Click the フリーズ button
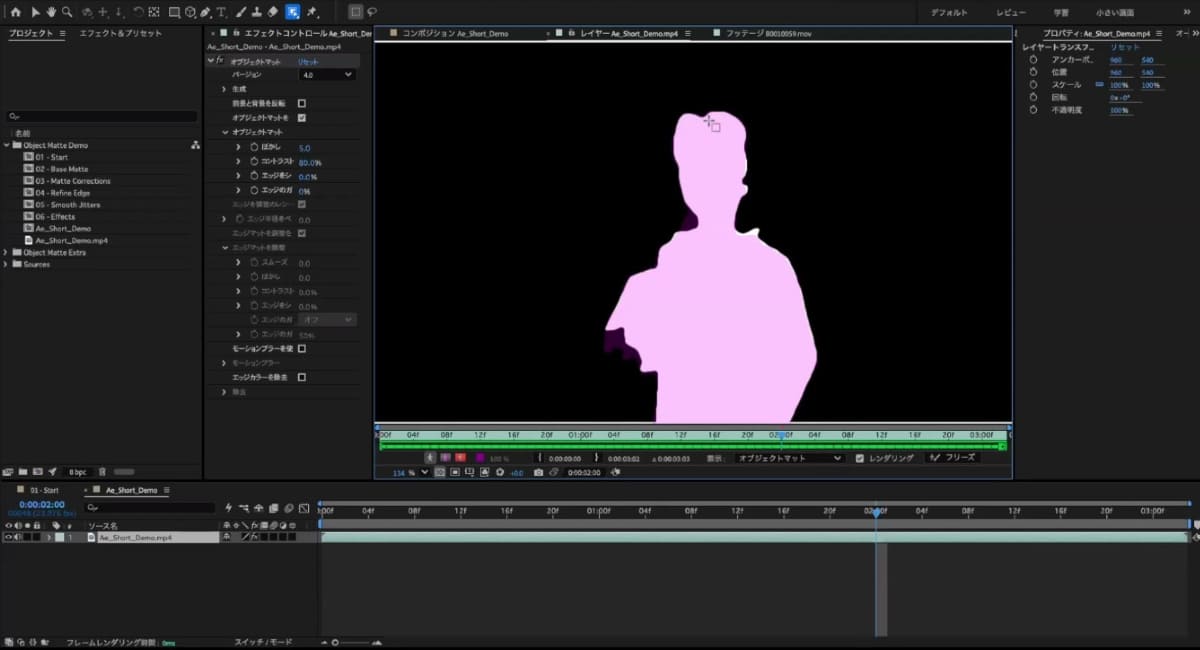 coord(952,457)
